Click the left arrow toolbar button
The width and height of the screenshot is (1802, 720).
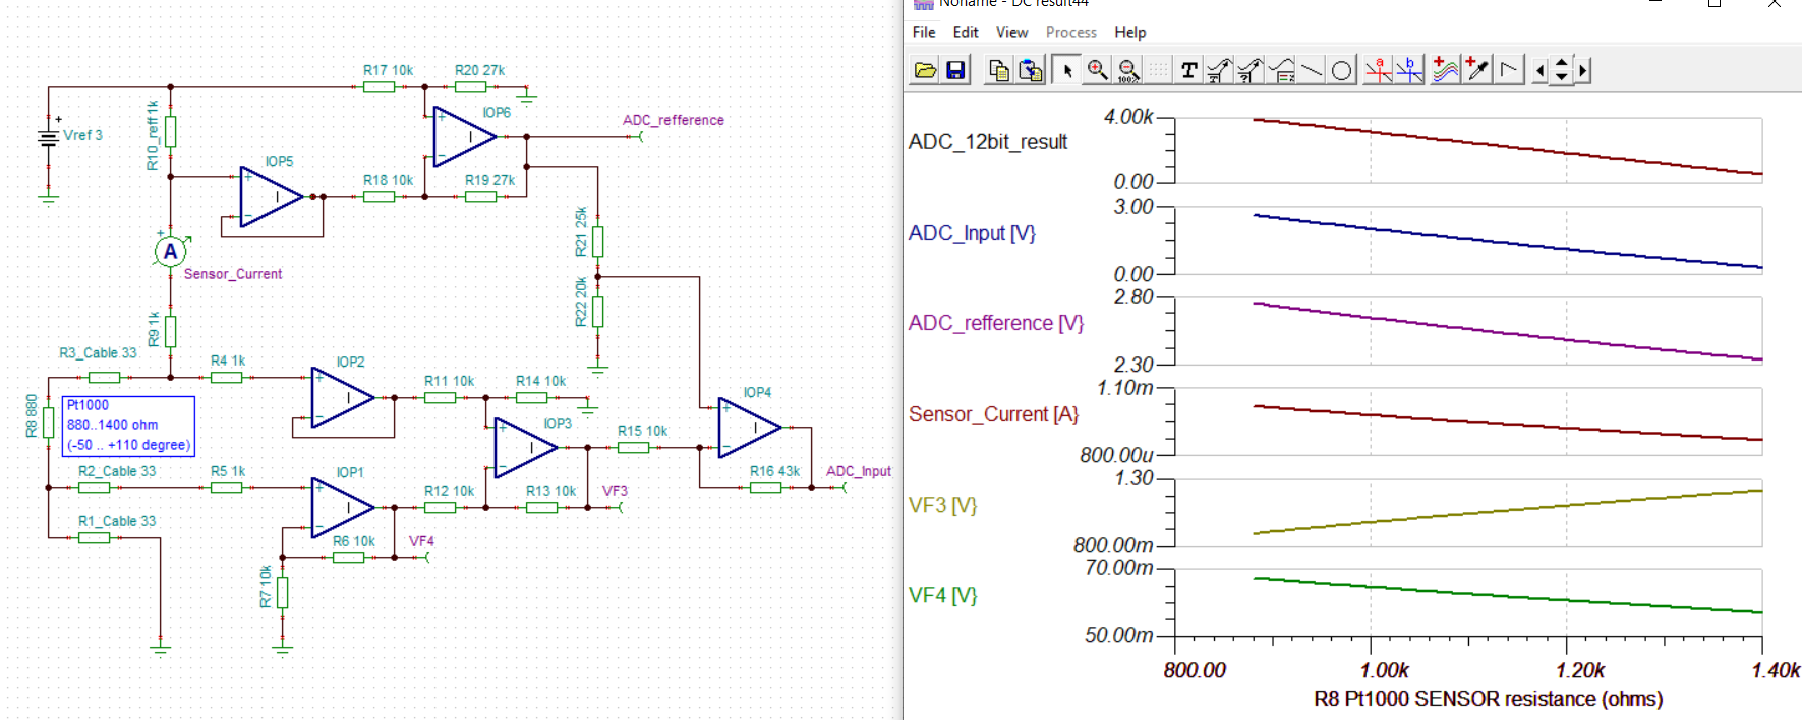point(1540,70)
